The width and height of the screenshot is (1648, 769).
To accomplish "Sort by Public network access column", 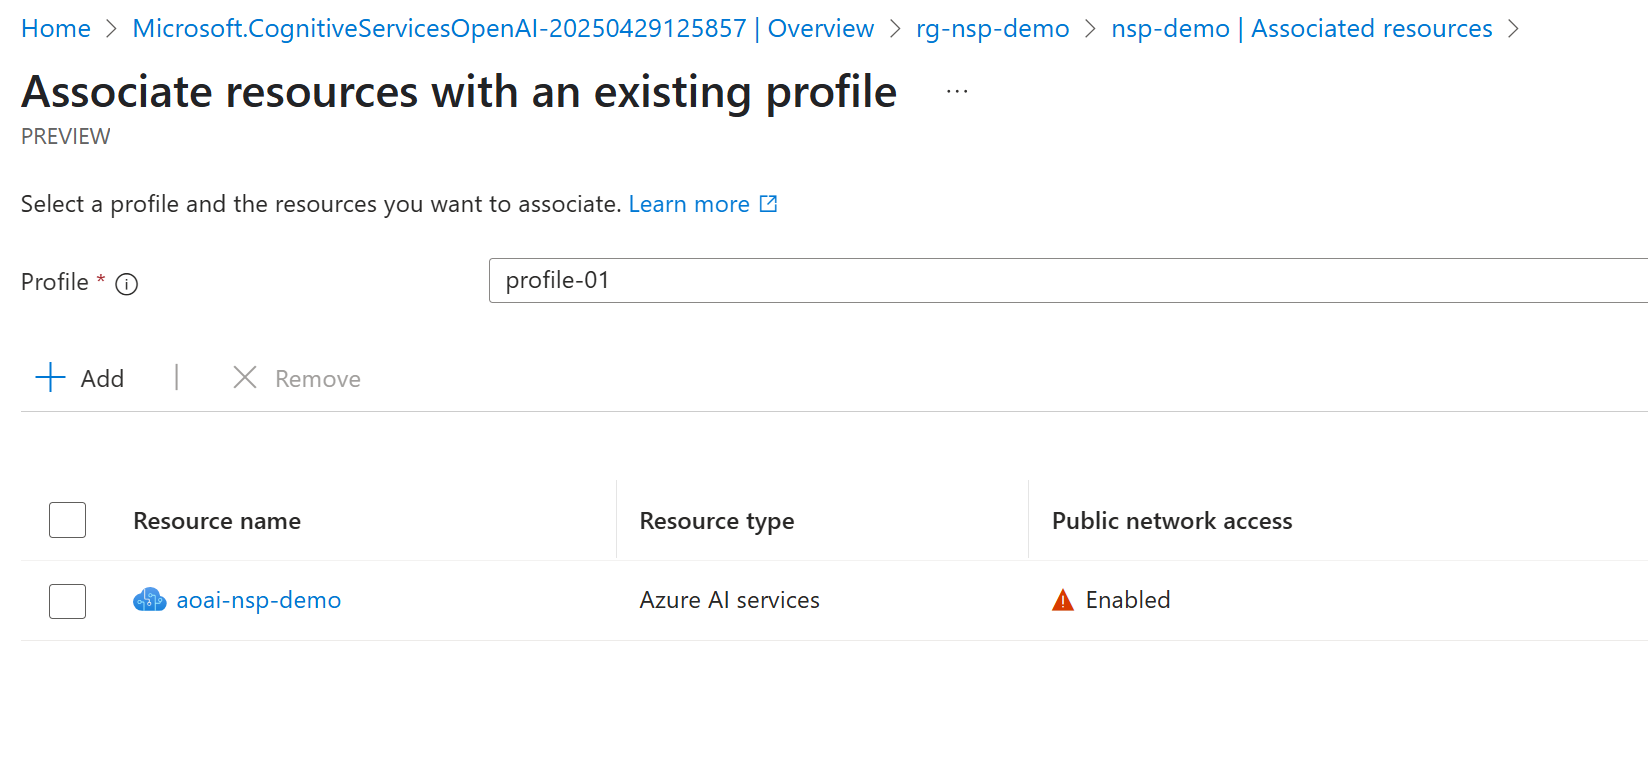I will pos(1171,521).
